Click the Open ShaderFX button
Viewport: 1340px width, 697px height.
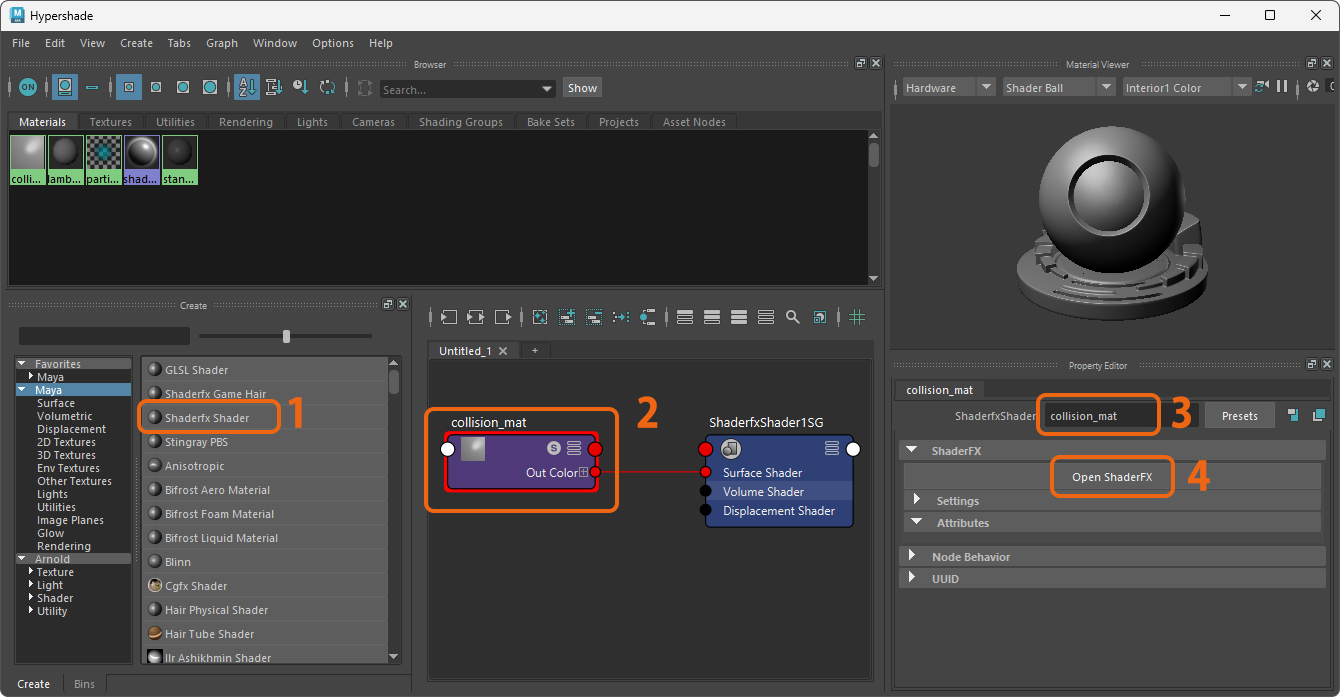1112,477
